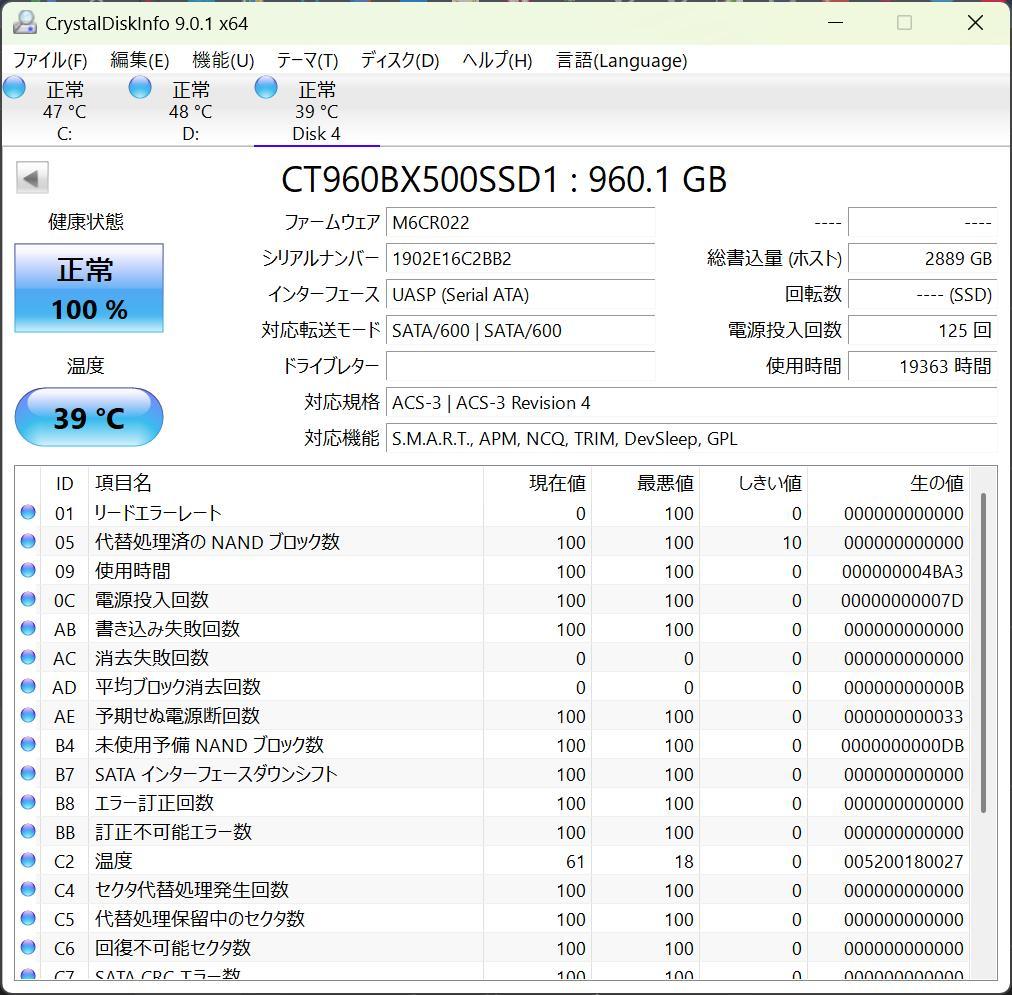Click the SMART attribute list scrollbar thumb

[x=983, y=653]
